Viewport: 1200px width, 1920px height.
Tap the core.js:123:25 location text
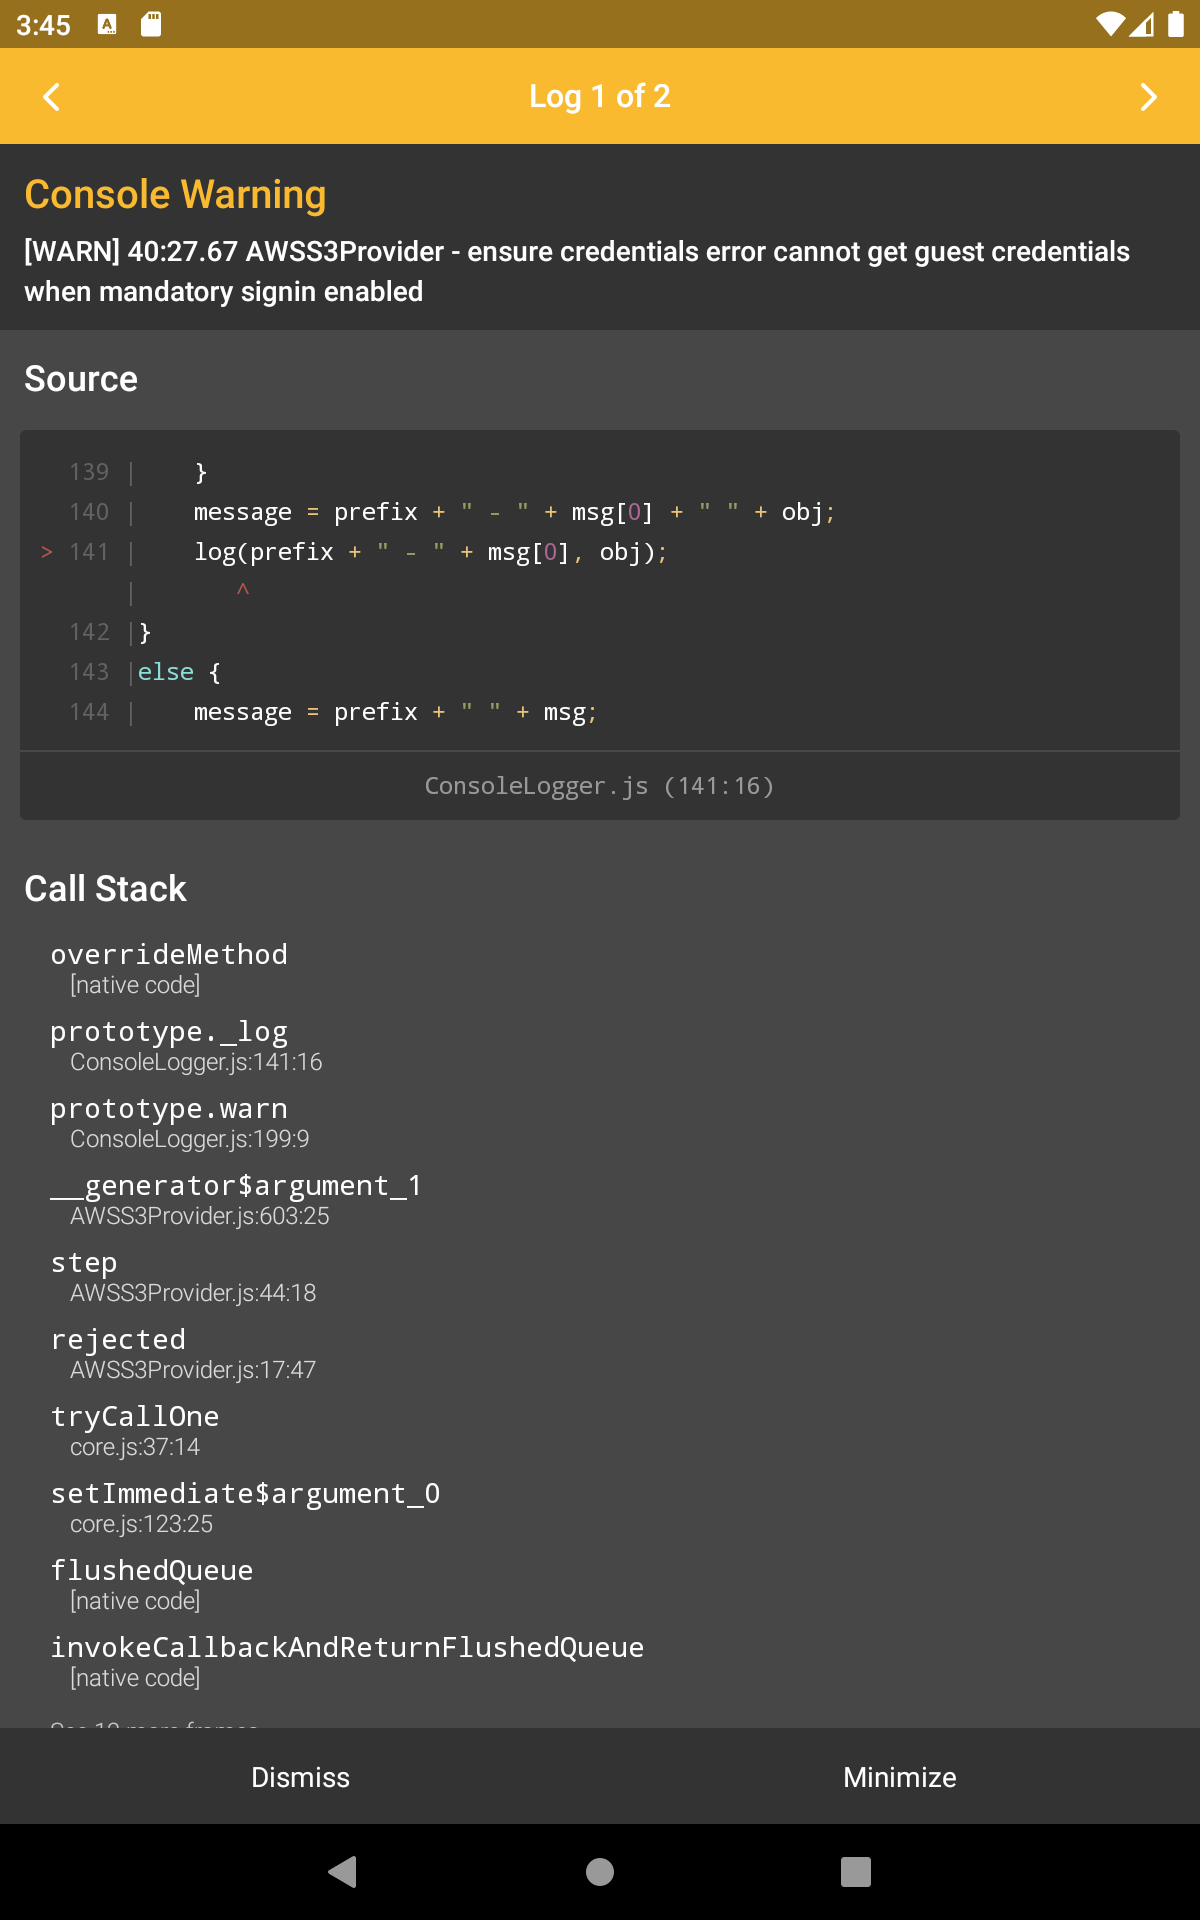(142, 1524)
